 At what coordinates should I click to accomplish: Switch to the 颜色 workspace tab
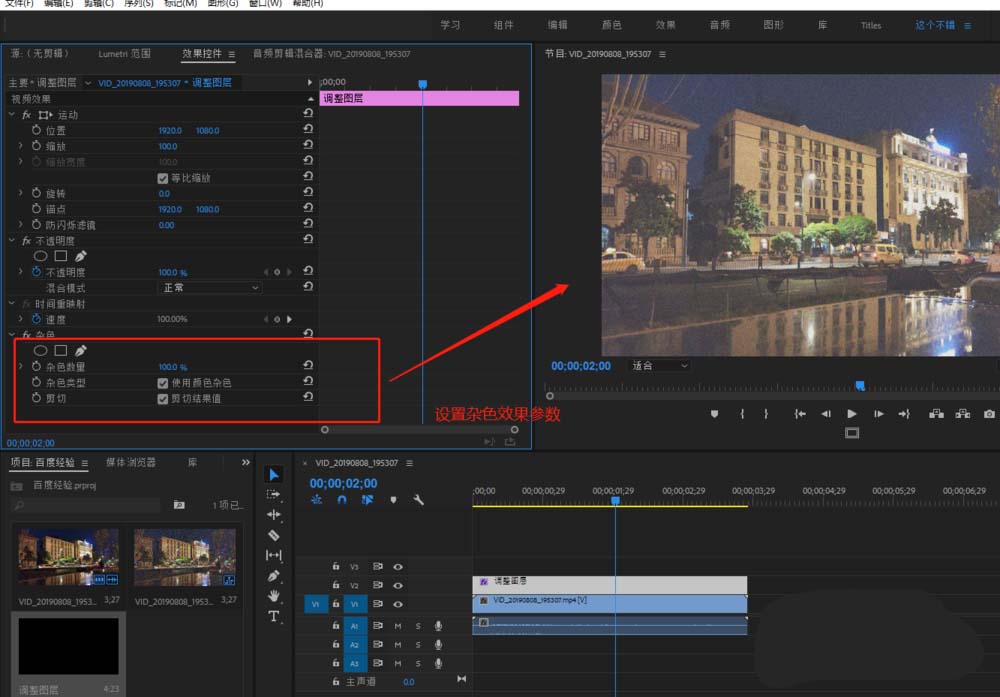tap(611, 25)
